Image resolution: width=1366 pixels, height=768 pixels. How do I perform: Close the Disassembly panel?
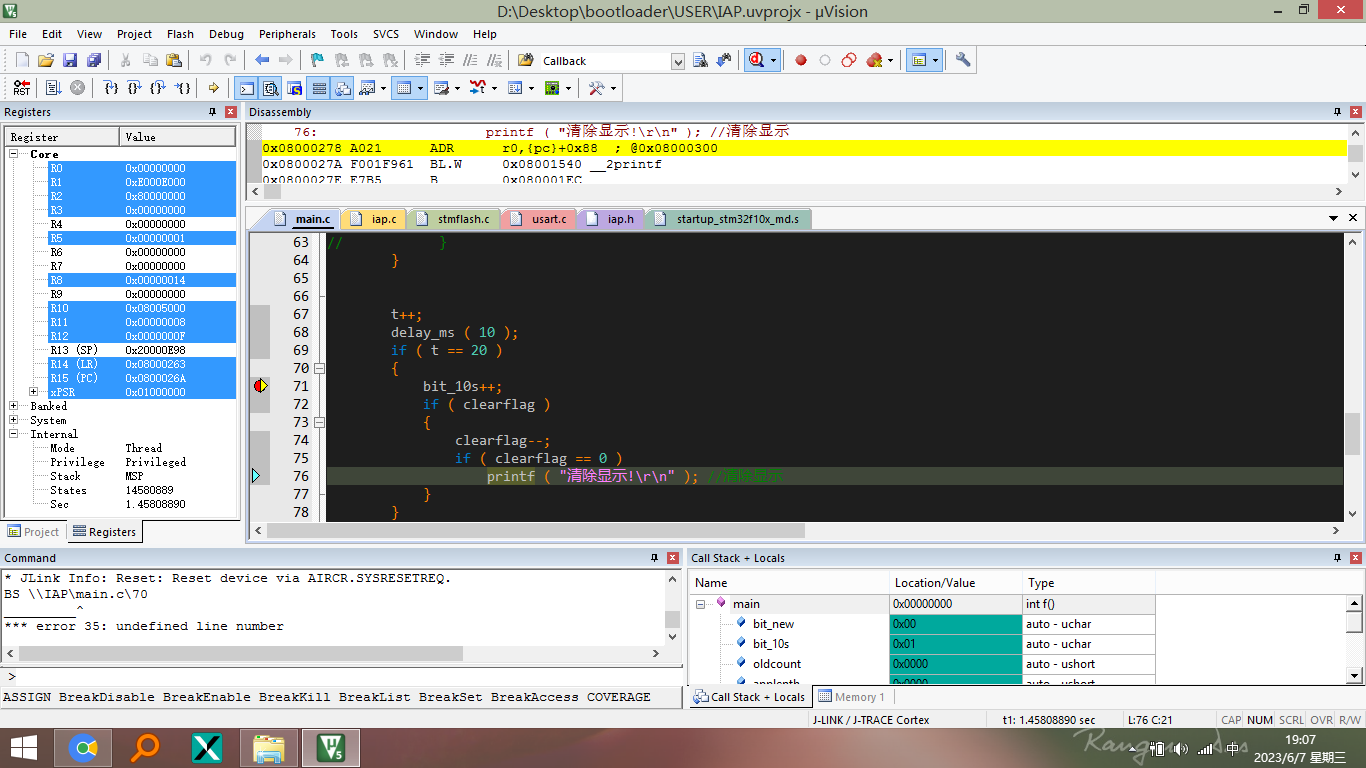click(x=1354, y=112)
